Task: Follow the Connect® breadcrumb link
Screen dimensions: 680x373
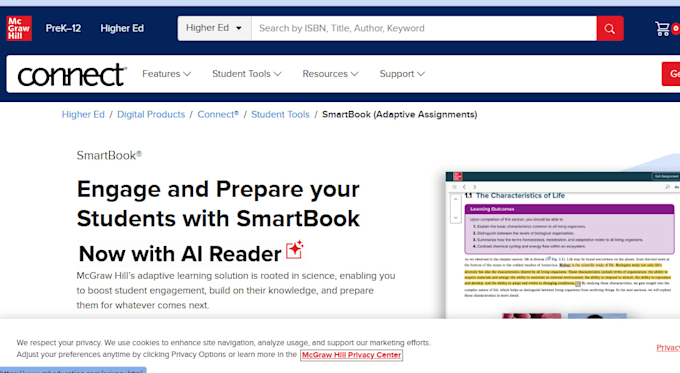Action: point(218,115)
